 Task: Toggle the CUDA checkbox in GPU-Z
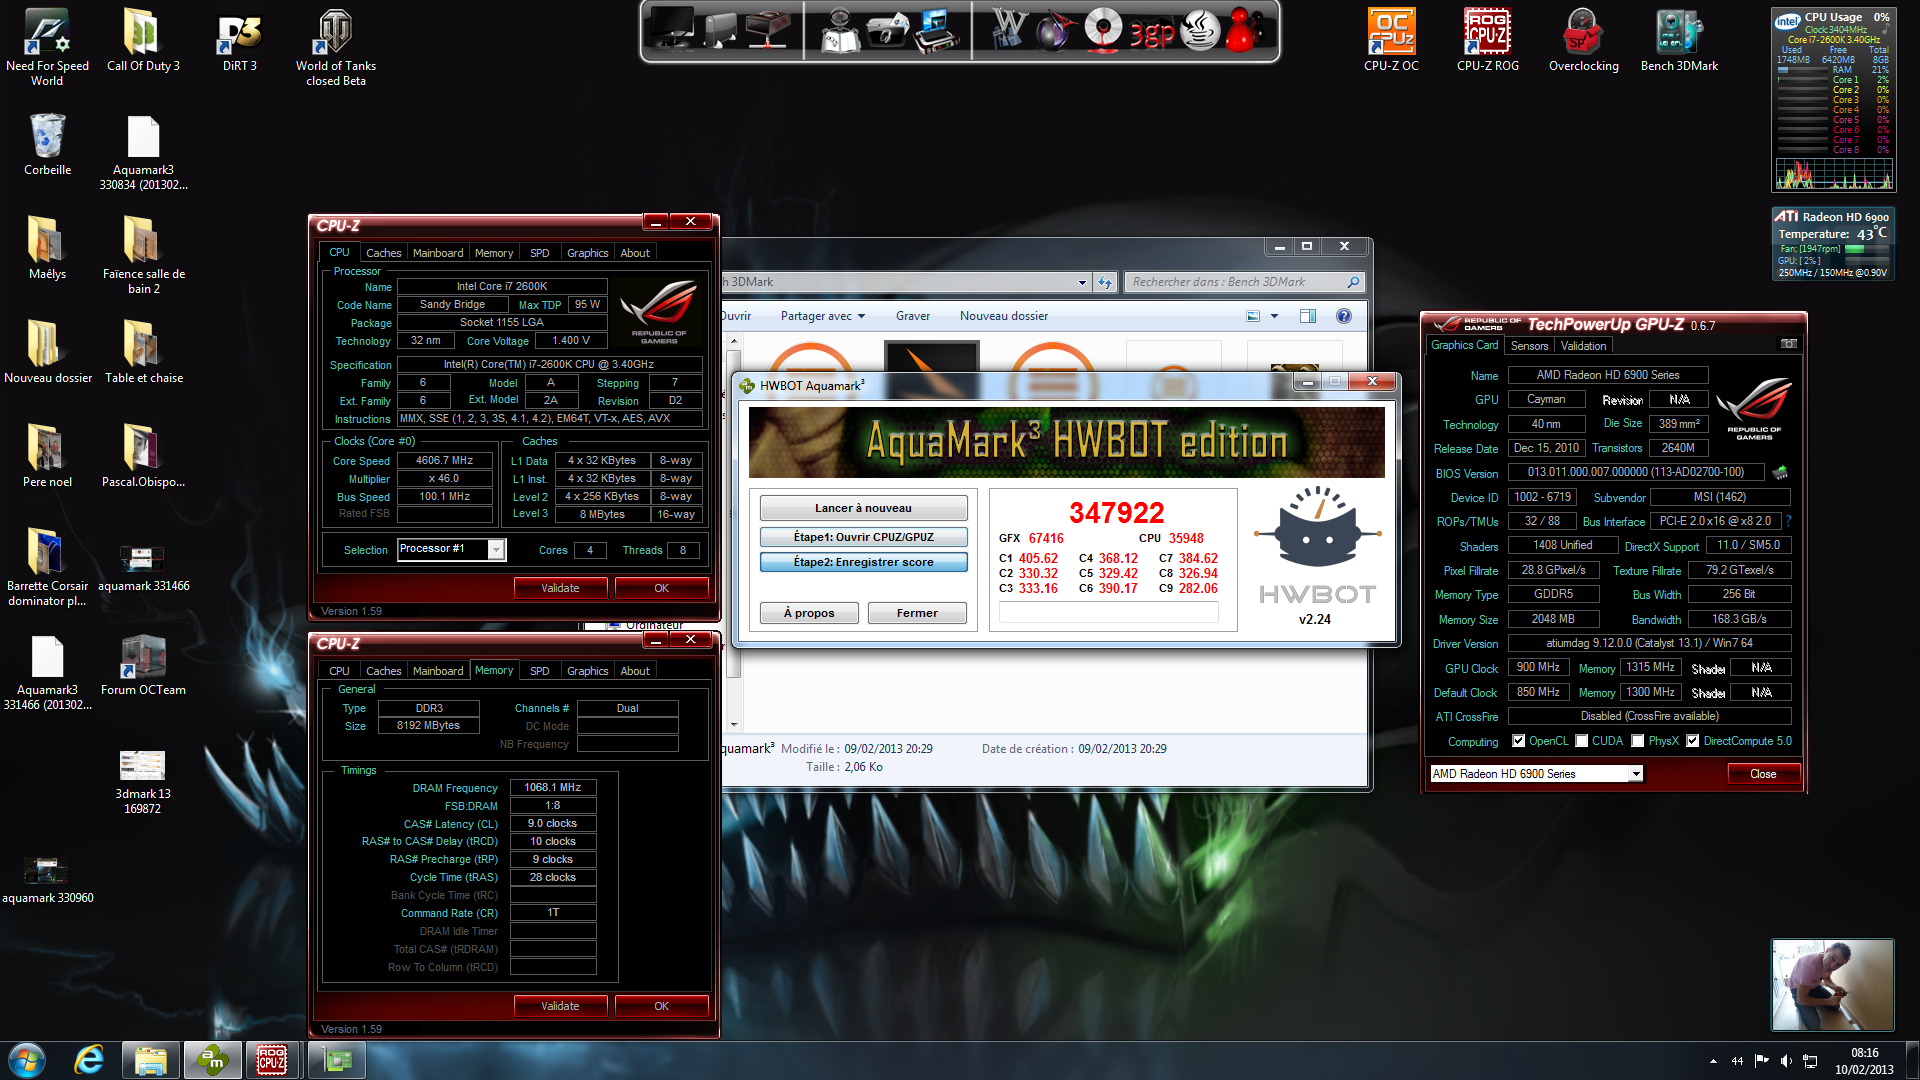pyautogui.click(x=1581, y=741)
